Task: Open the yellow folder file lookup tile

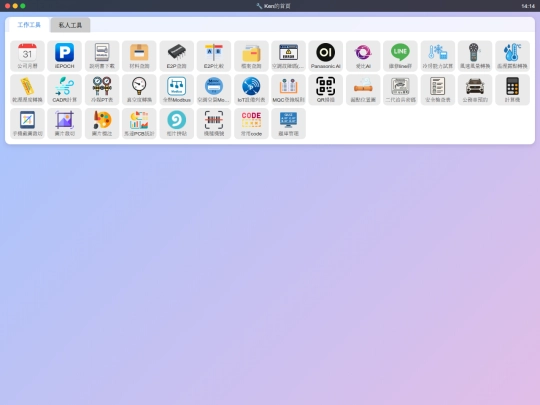Action: pyautogui.click(x=251, y=56)
